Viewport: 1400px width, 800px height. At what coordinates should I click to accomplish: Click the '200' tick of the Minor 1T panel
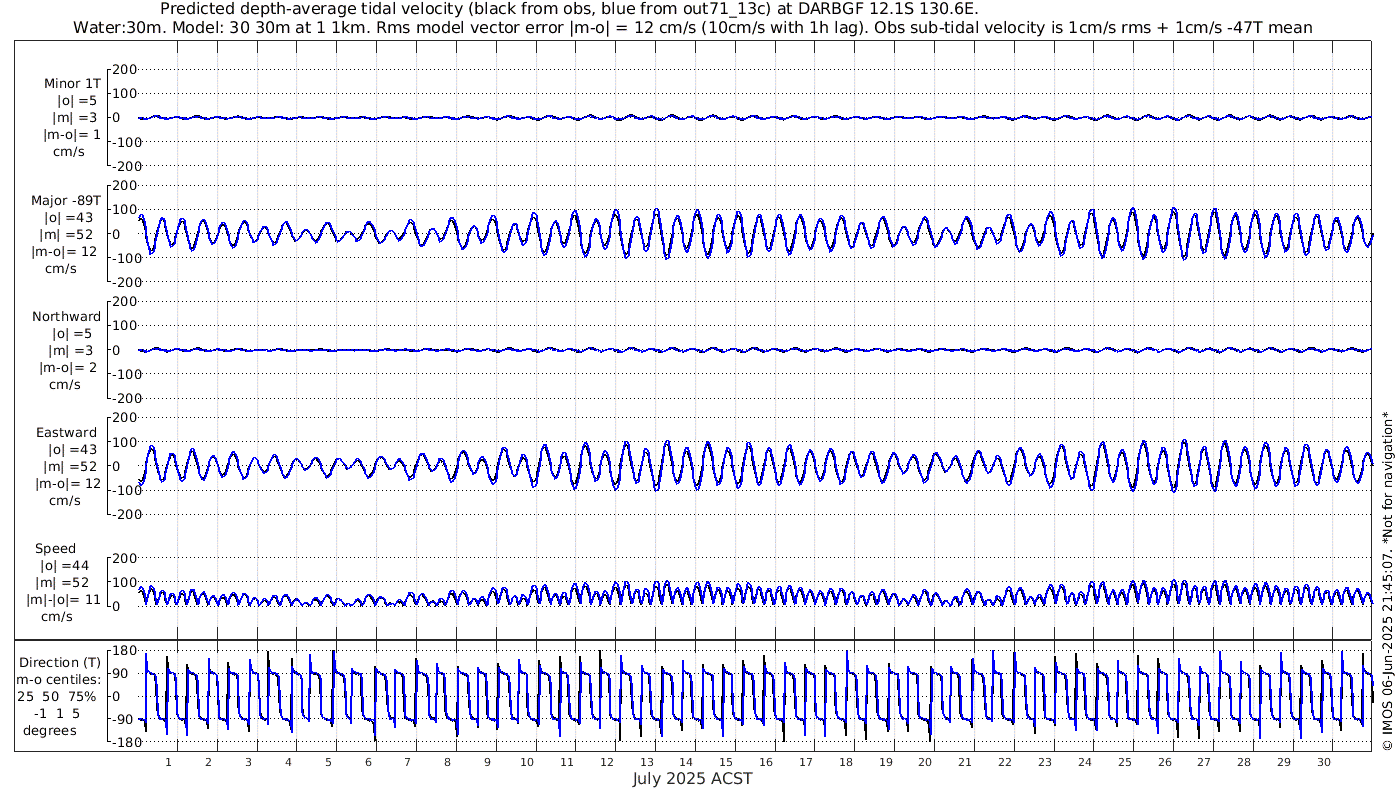[123, 69]
